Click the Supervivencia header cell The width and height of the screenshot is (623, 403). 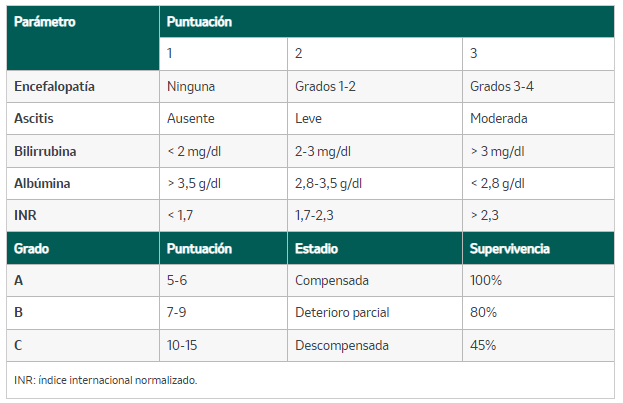click(x=538, y=248)
